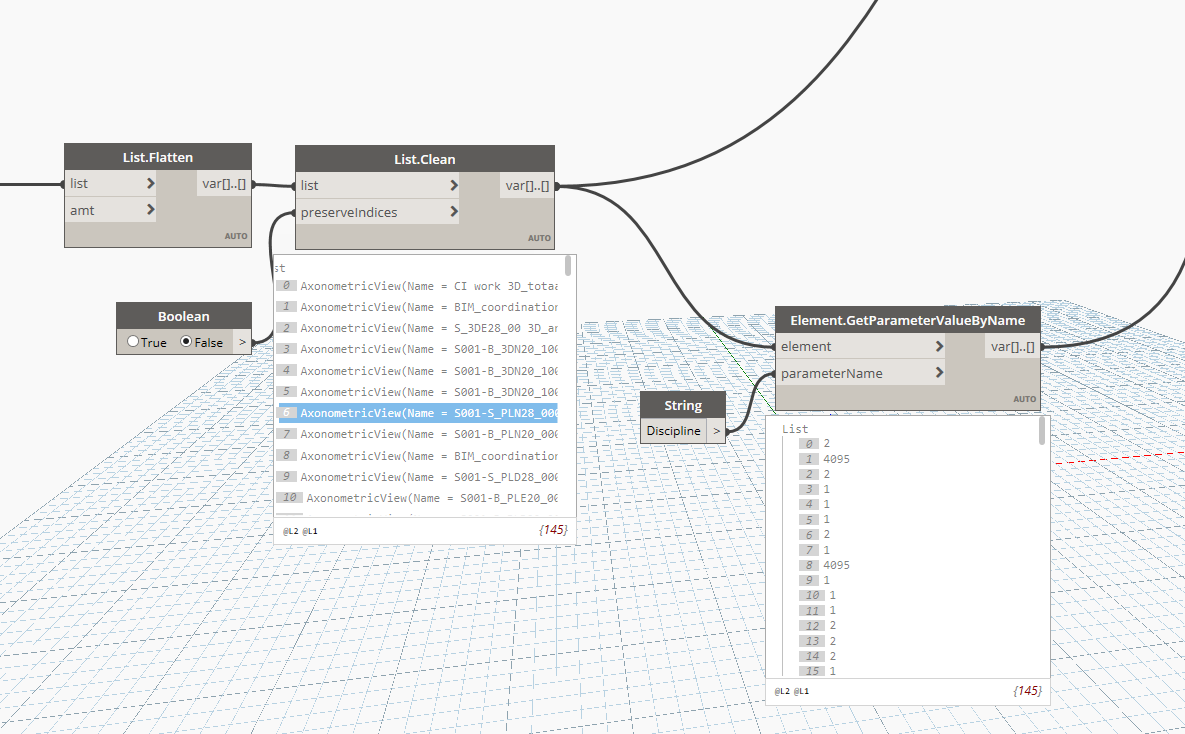Select index 8 value 4095 in values list
The height and width of the screenshot is (734, 1185).
tap(825, 565)
